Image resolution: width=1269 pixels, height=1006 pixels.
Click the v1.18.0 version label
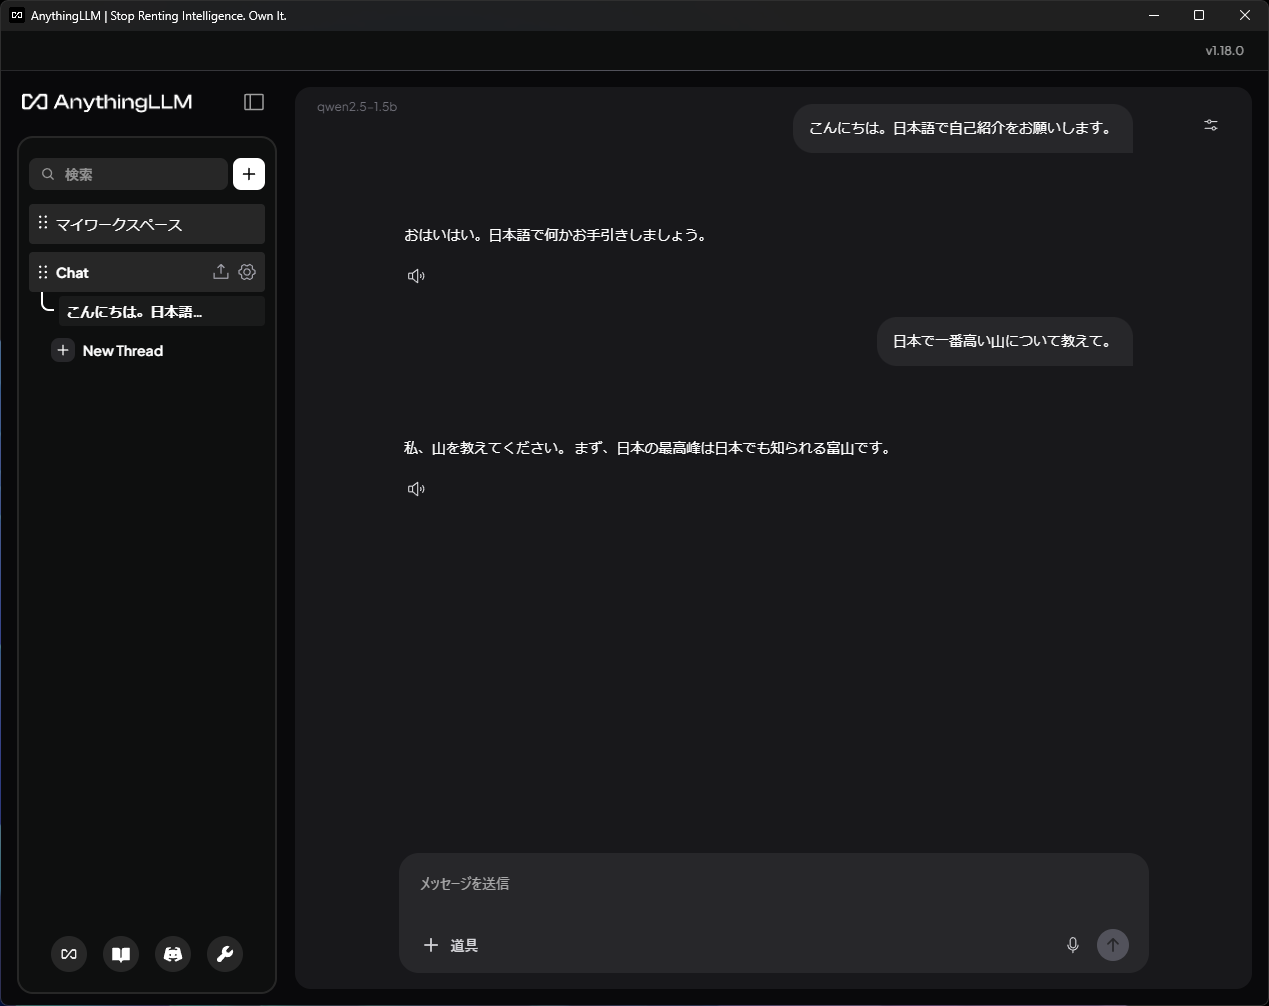point(1224,51)
